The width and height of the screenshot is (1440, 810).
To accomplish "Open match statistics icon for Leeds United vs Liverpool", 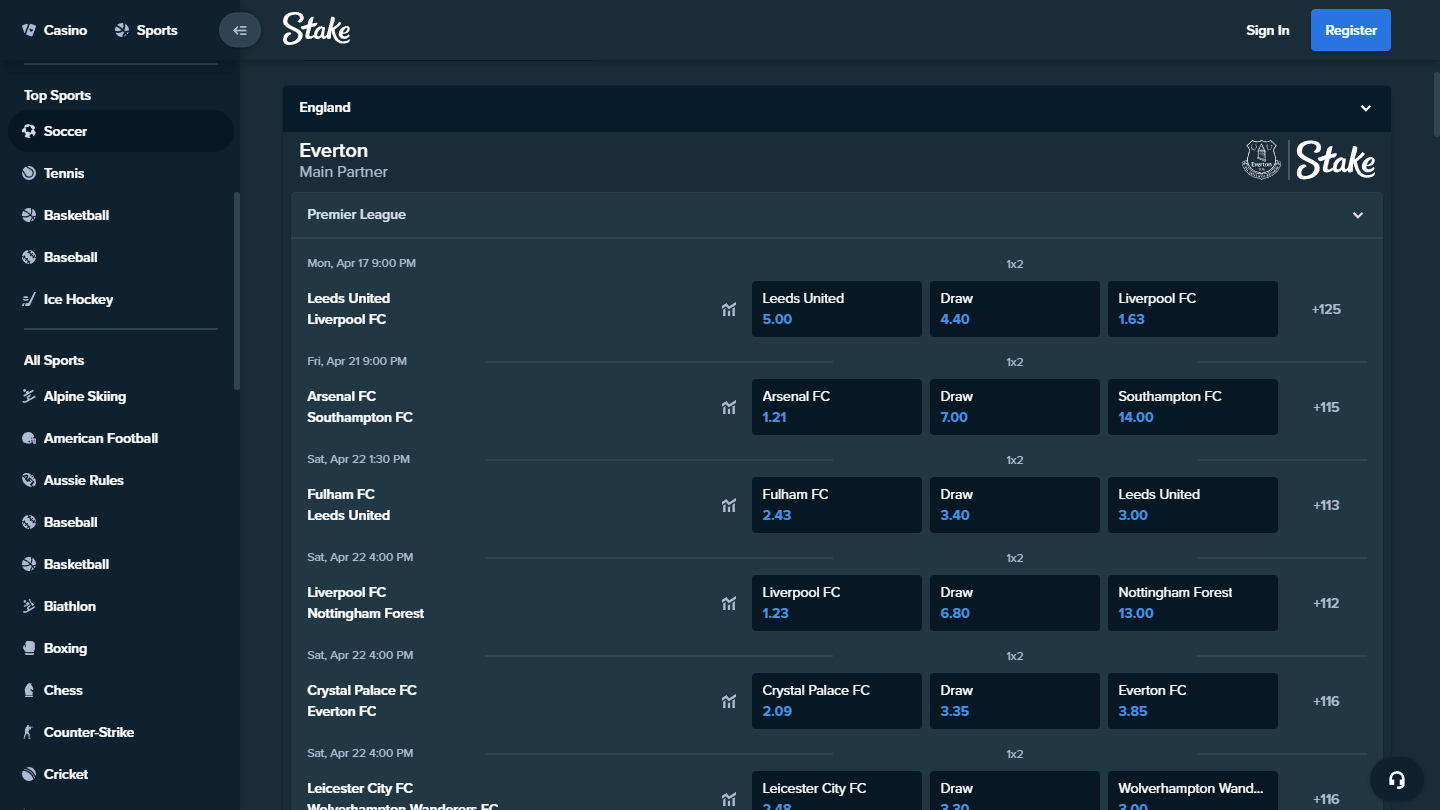I will [x=729, y=309].
